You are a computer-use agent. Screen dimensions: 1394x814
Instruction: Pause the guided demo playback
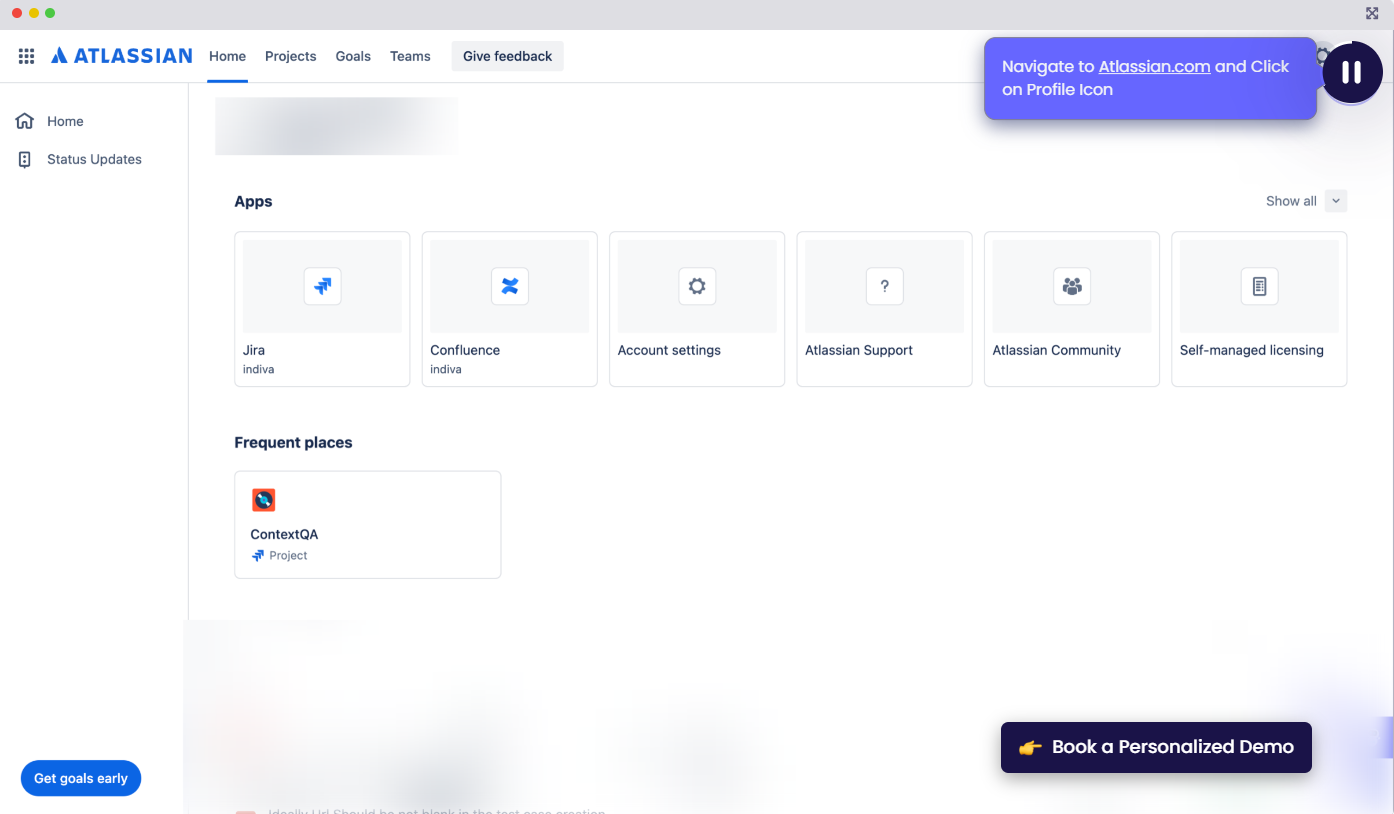tap(1351, 72)
